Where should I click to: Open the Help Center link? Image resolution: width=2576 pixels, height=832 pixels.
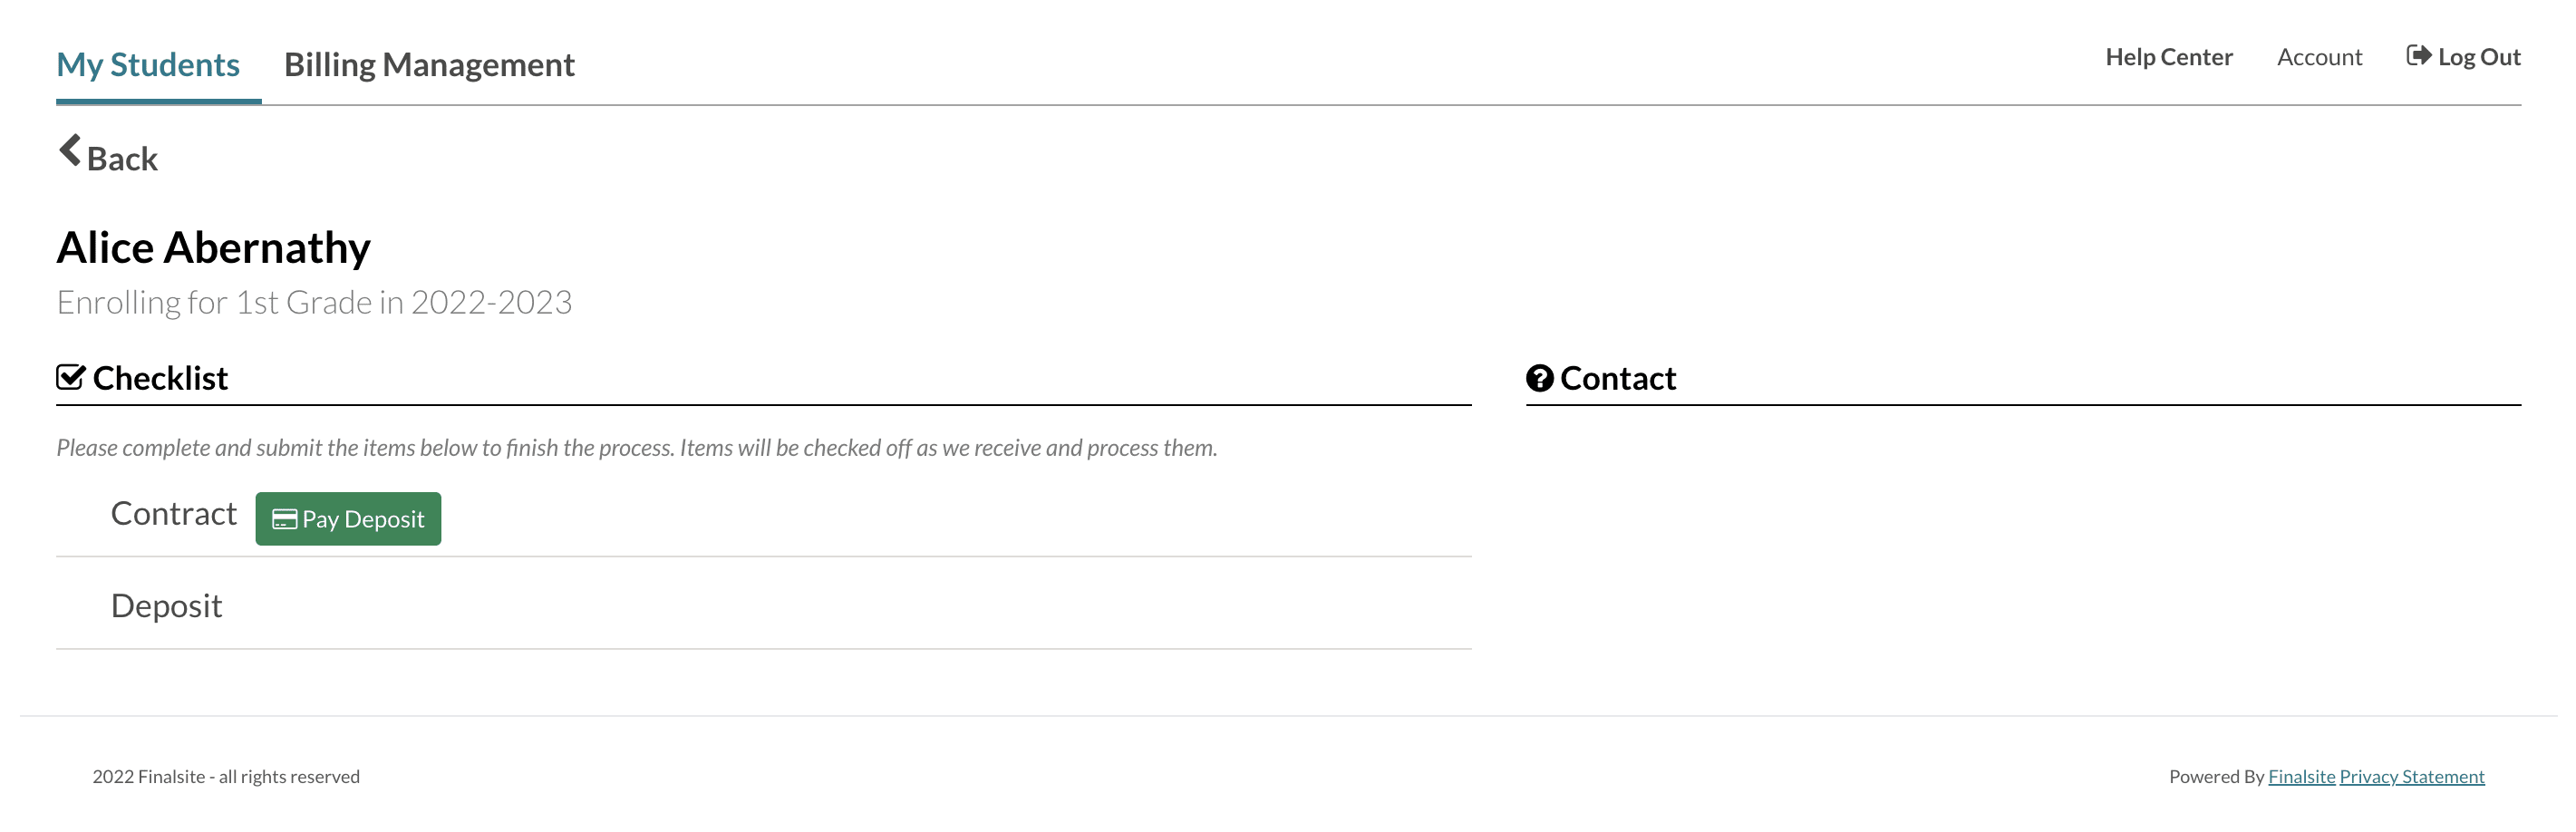coord(2168,57)
